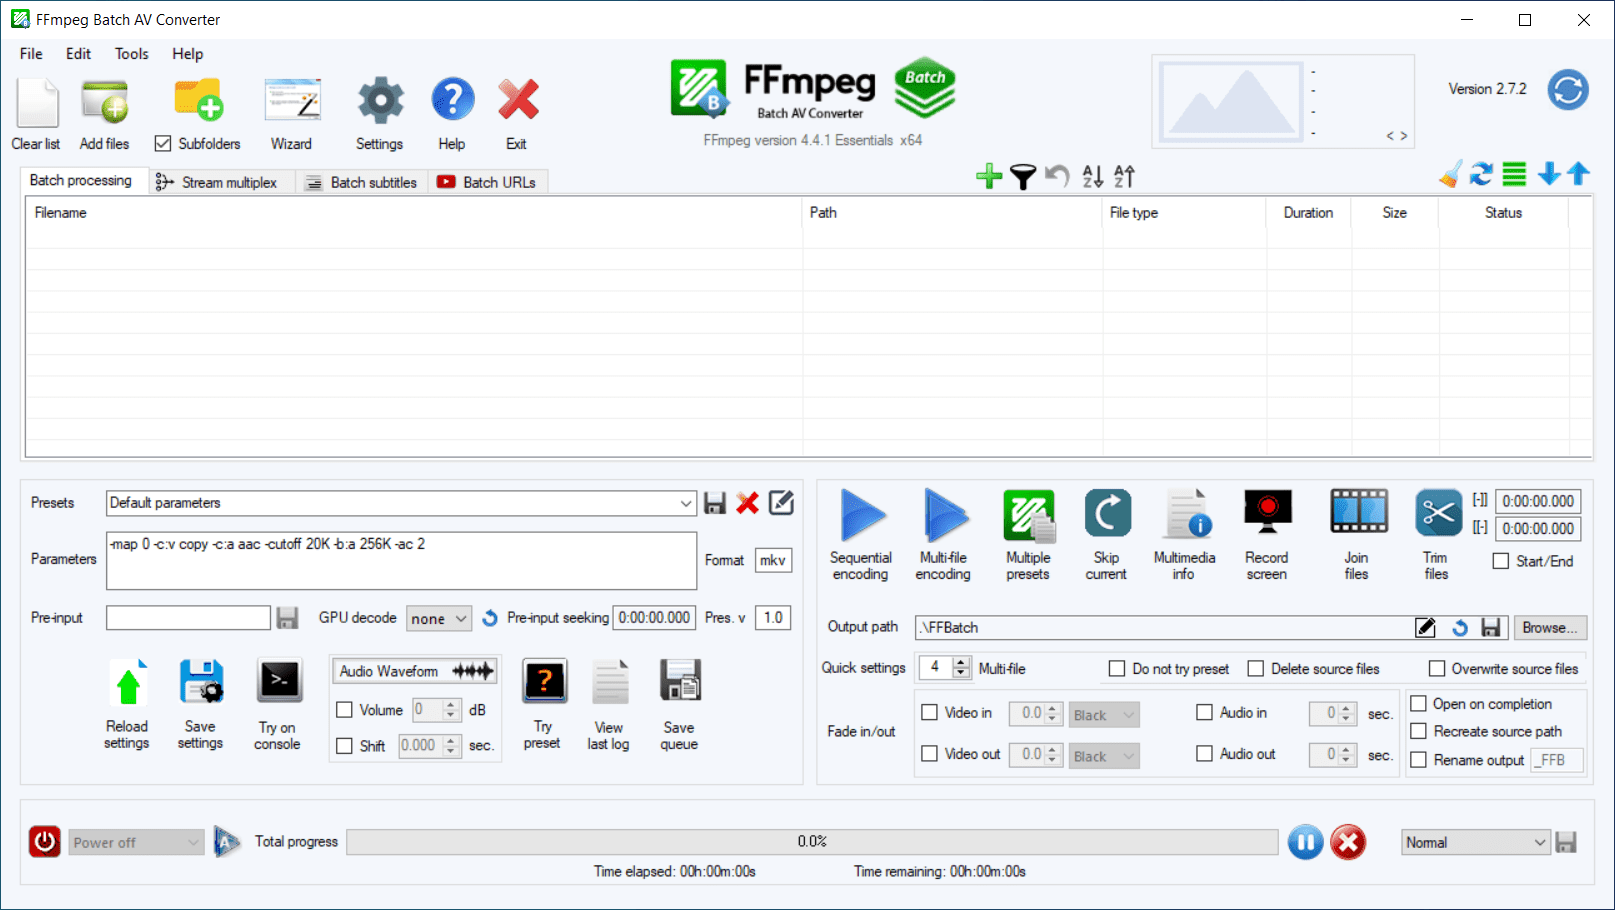Stop encoding with red X button

(x=1348, y=843)
